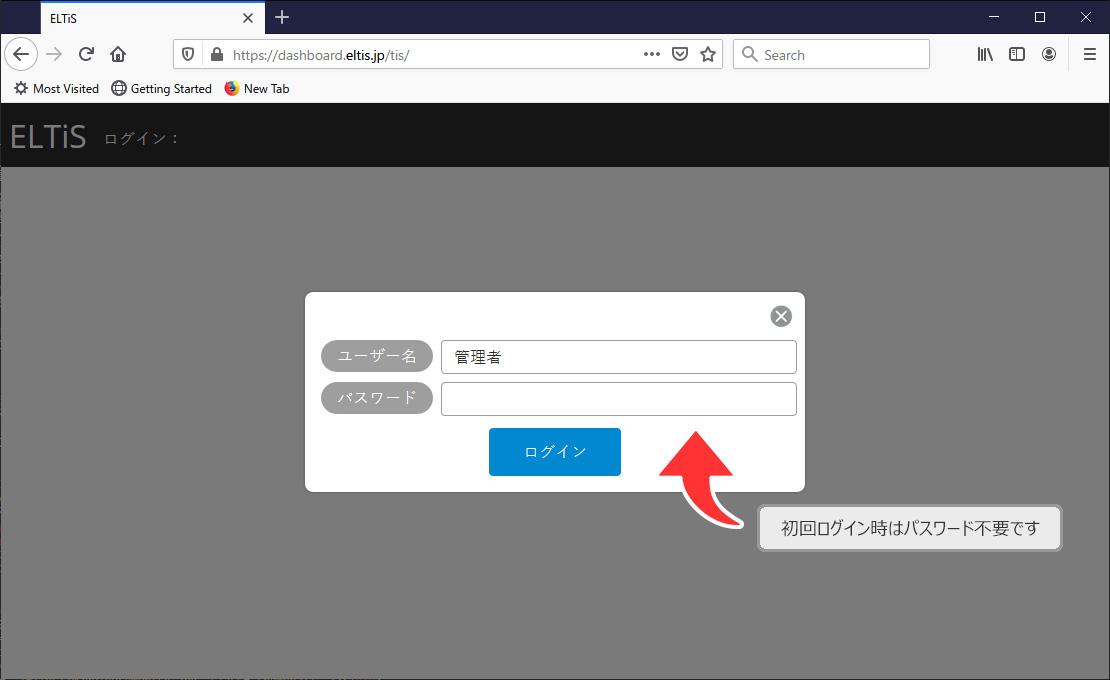Click the ログイン： text in header
This screenshot has height=680, width=1110.
(142, 139)
